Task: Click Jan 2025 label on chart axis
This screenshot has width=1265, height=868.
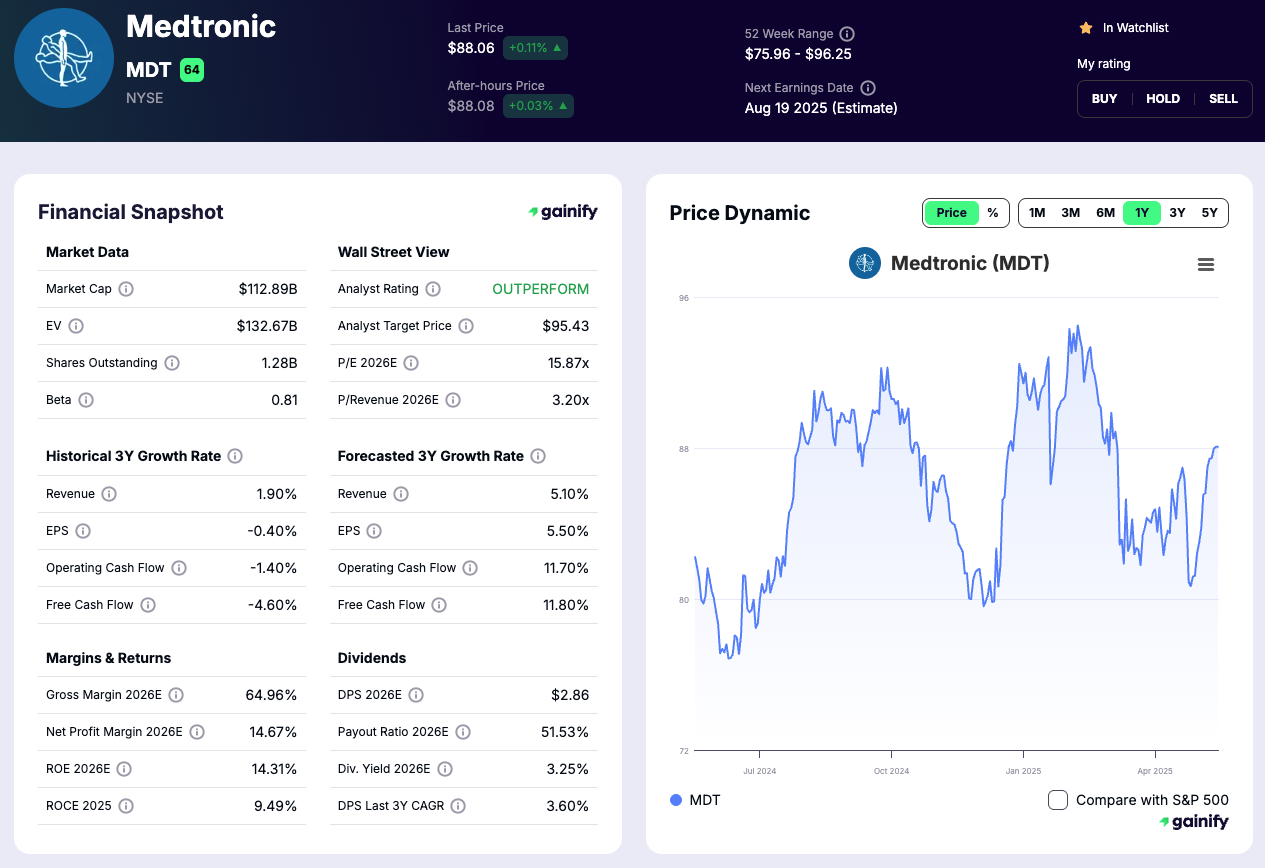Action: (x=1023, y=771)
